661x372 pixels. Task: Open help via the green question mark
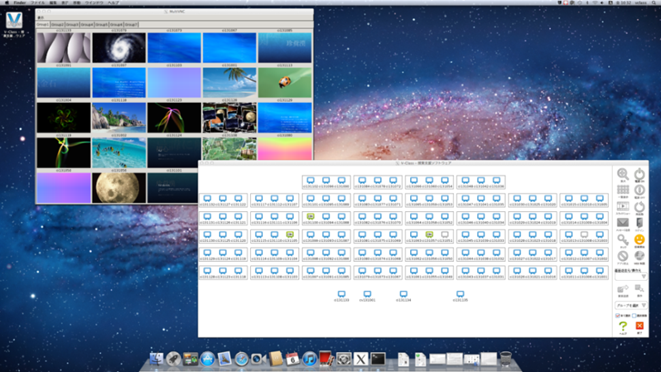click(x=623, y=326)
